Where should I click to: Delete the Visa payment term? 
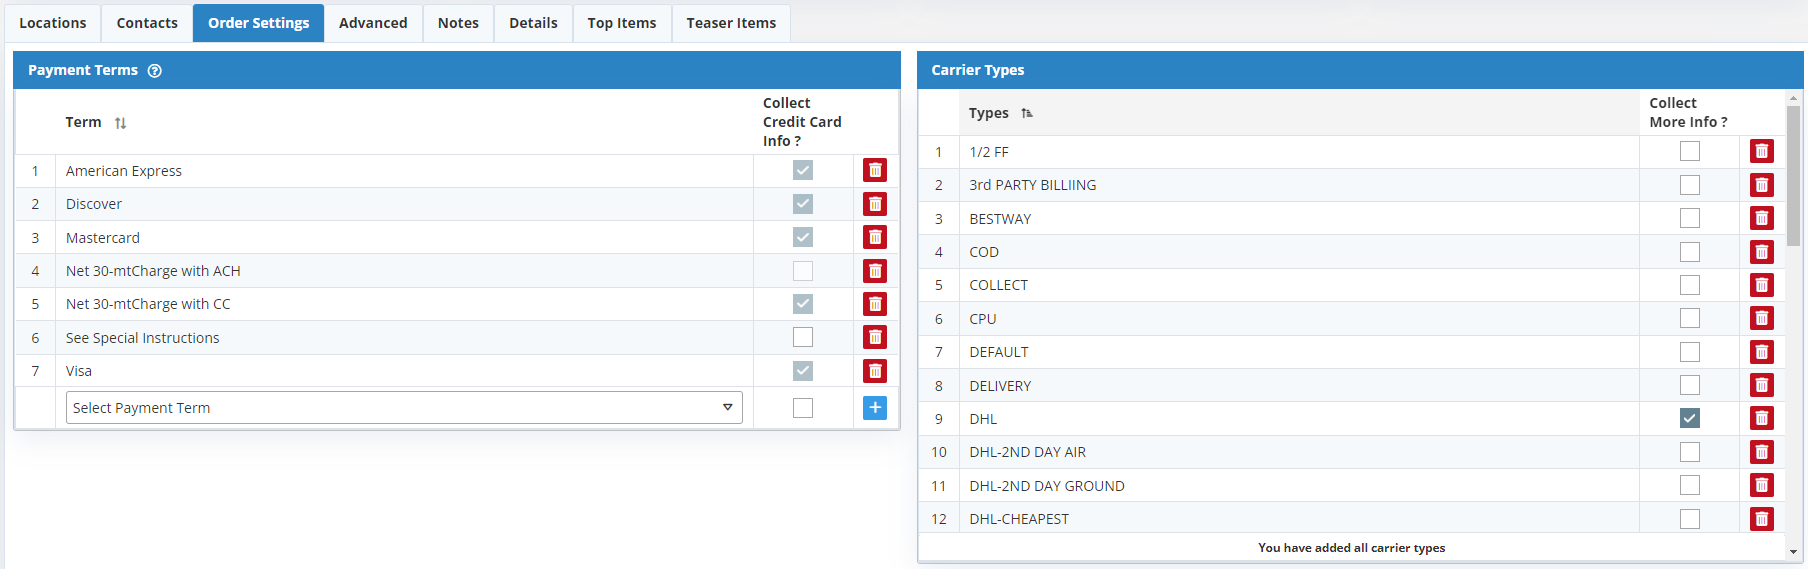click(875, 371)
